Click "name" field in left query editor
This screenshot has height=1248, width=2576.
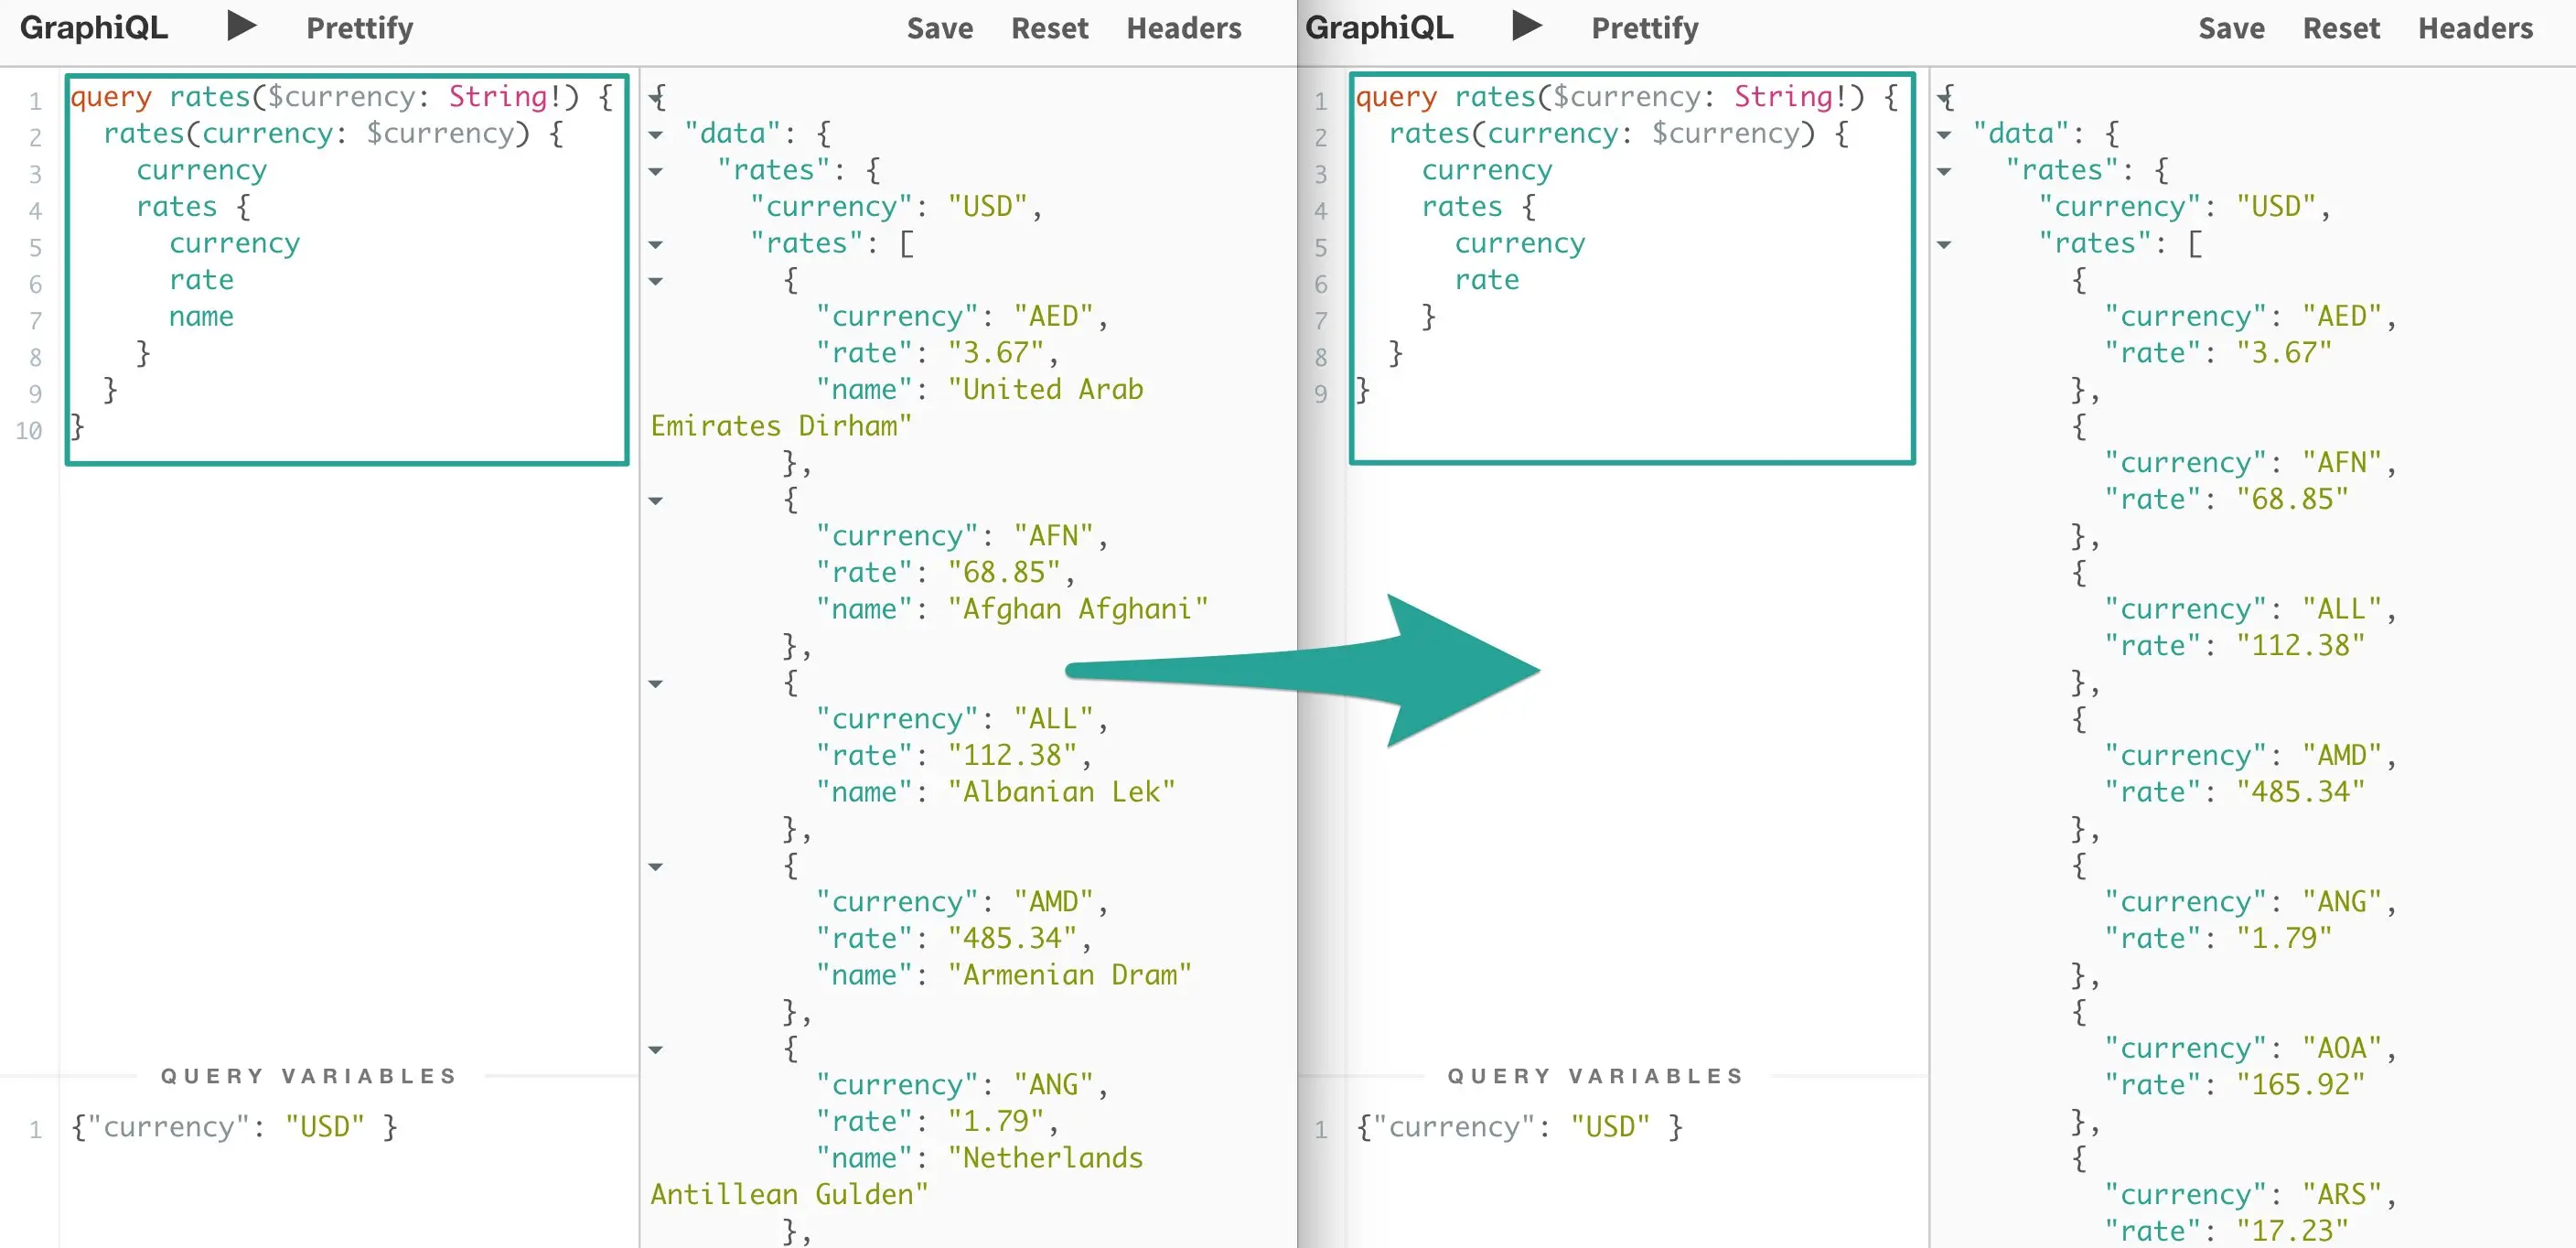pyautogui.click(x=201, y=317)
